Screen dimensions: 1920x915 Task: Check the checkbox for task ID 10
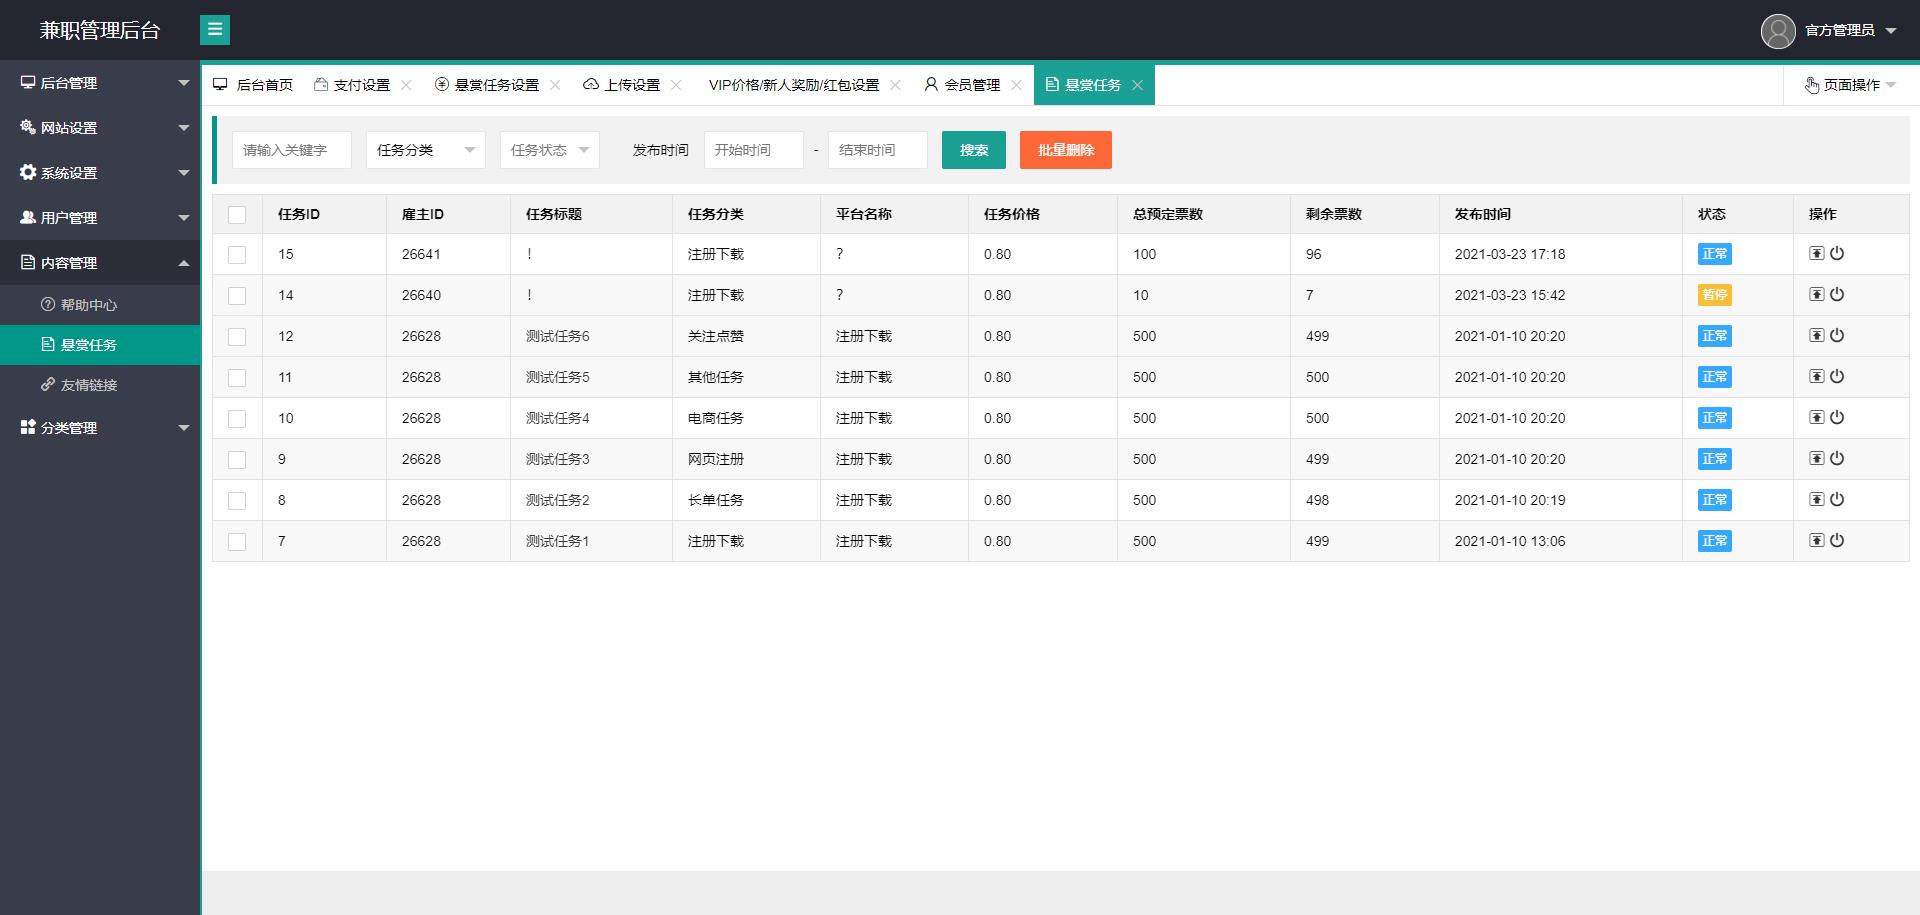237,419
